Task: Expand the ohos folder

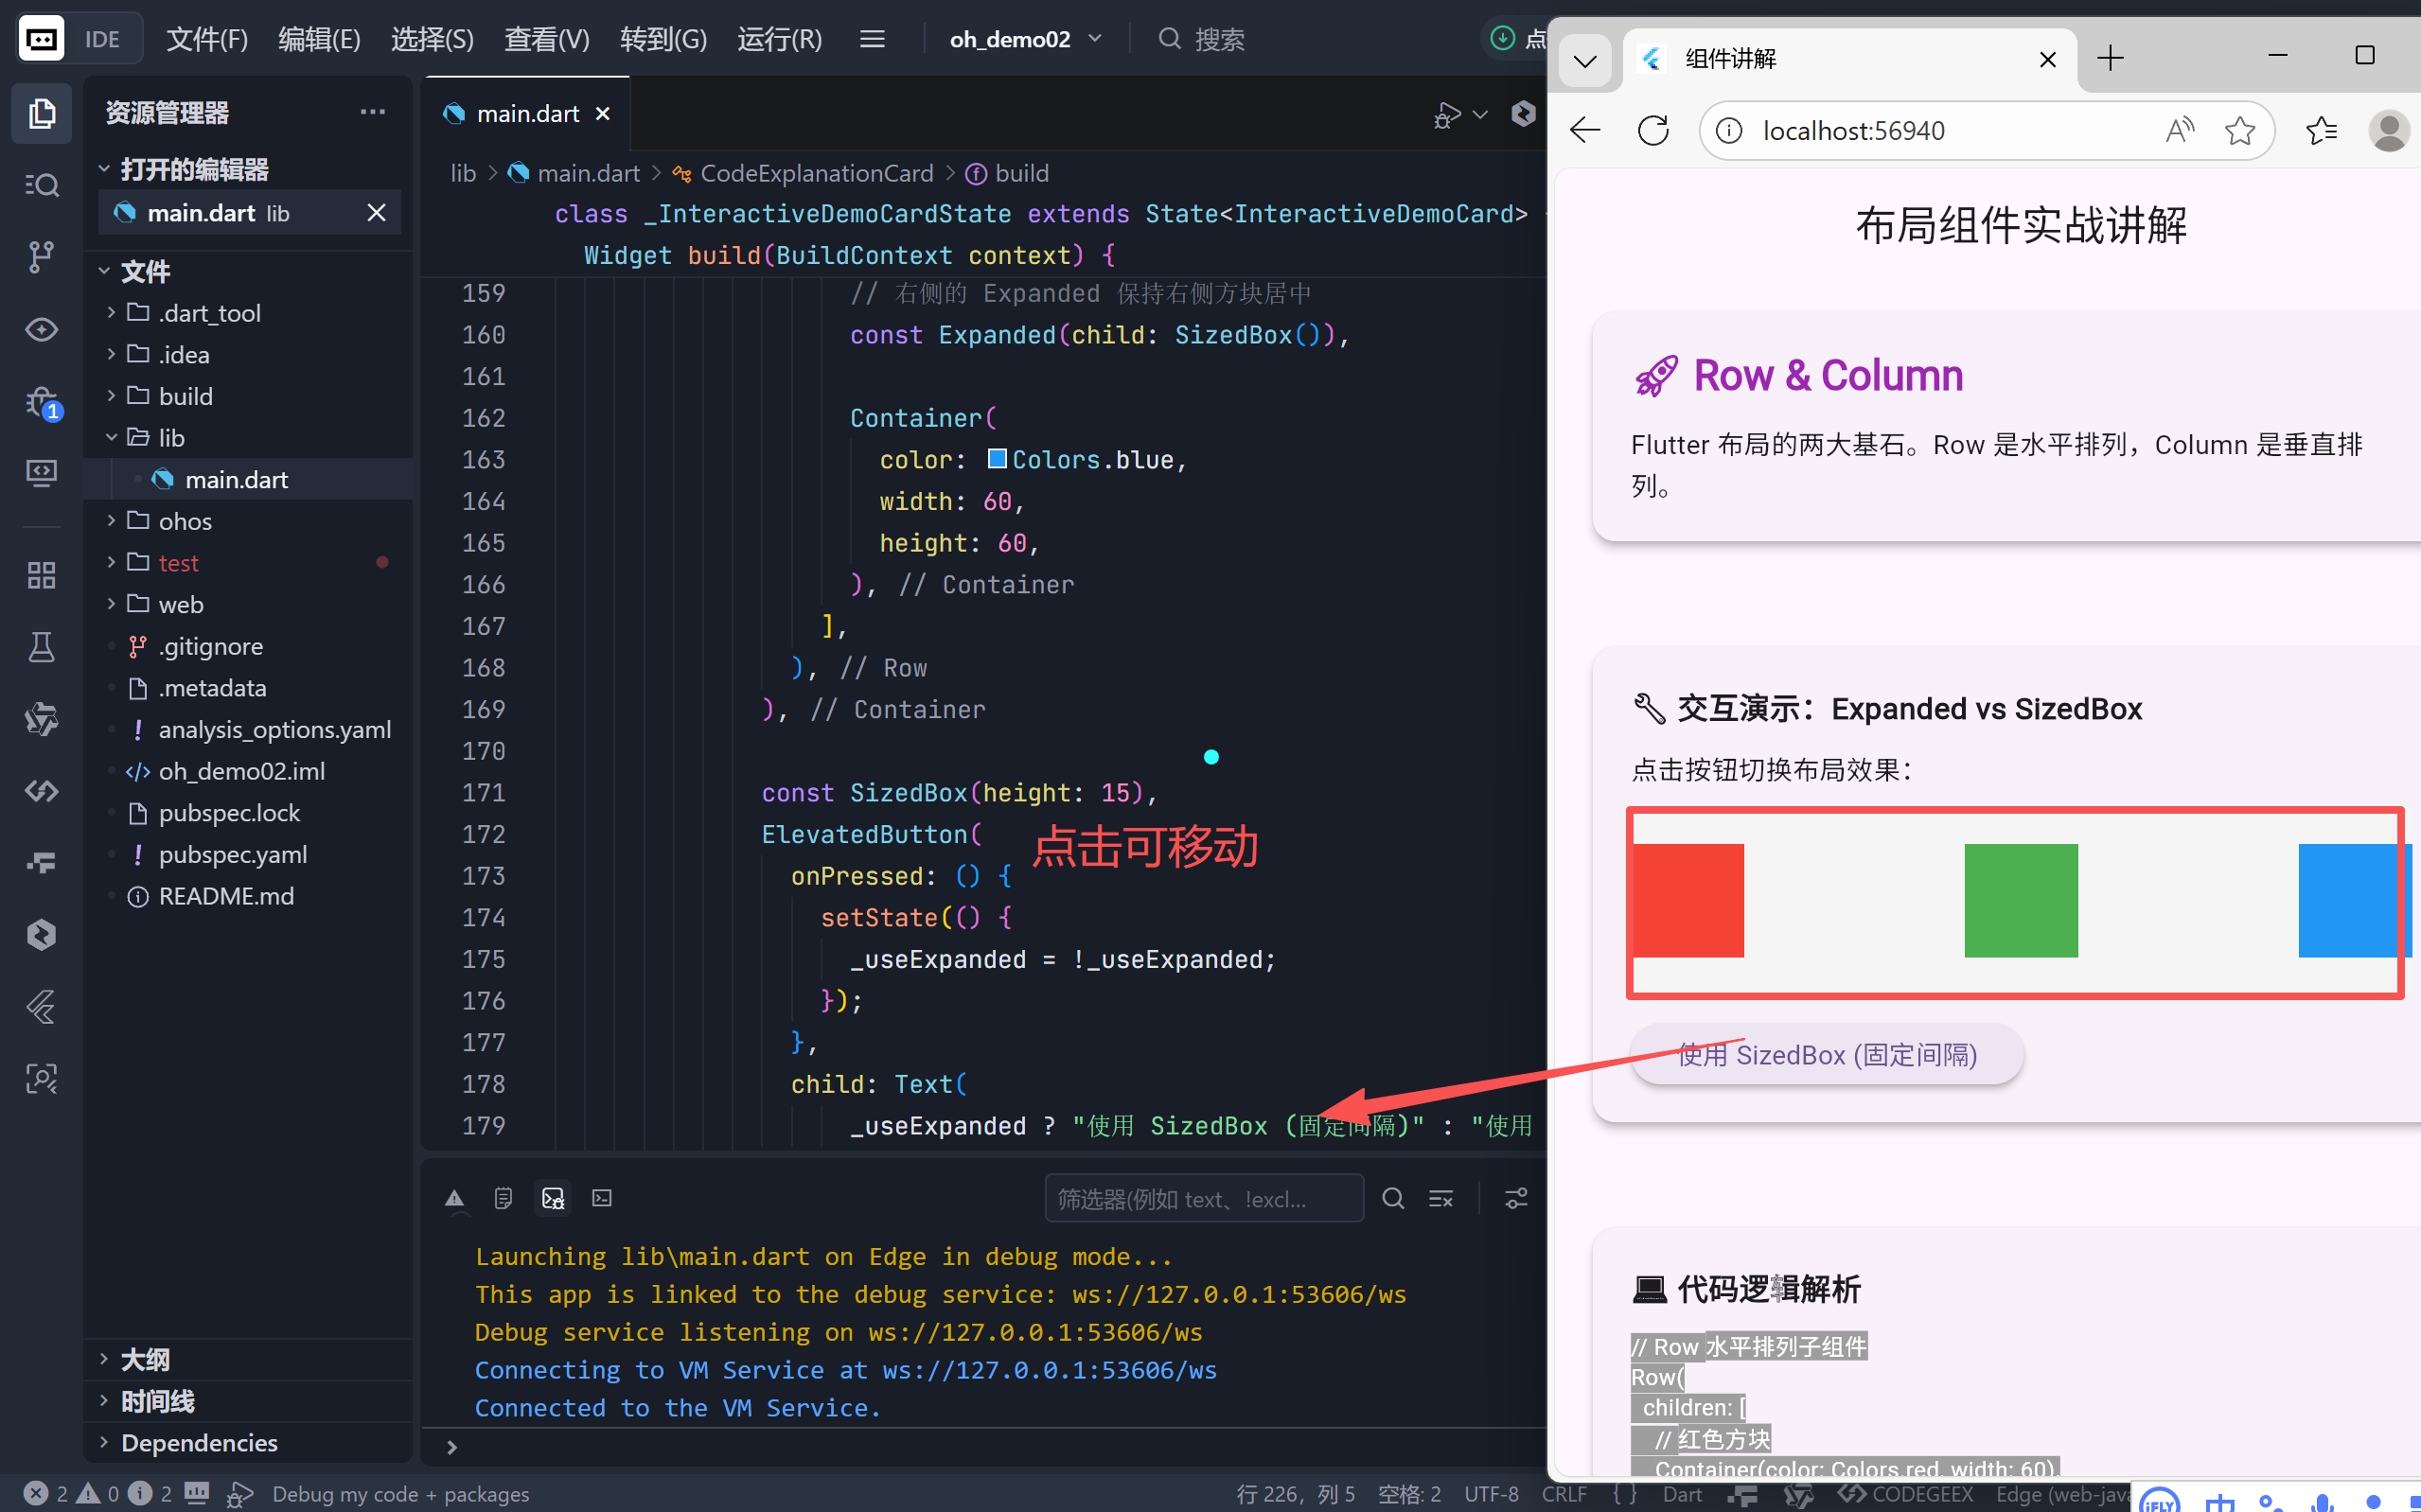Action: click(x=185, y=521)
